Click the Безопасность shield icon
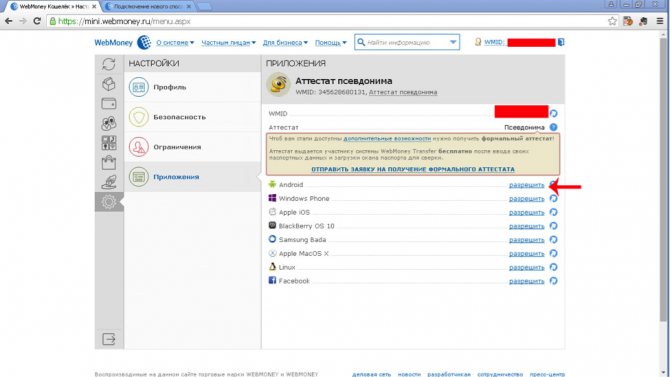The width and height of the screenshot is (670, 377). (x=139, y=117)
